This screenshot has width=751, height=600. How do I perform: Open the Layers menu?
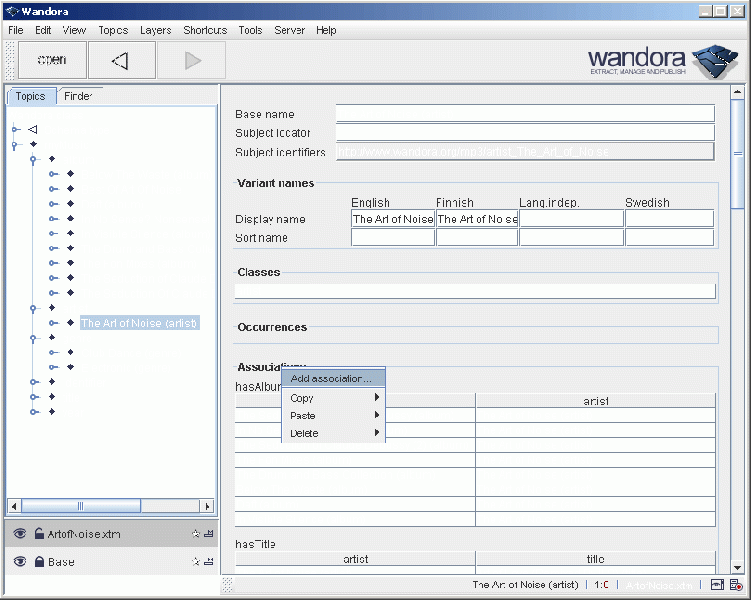coord(155,30)
